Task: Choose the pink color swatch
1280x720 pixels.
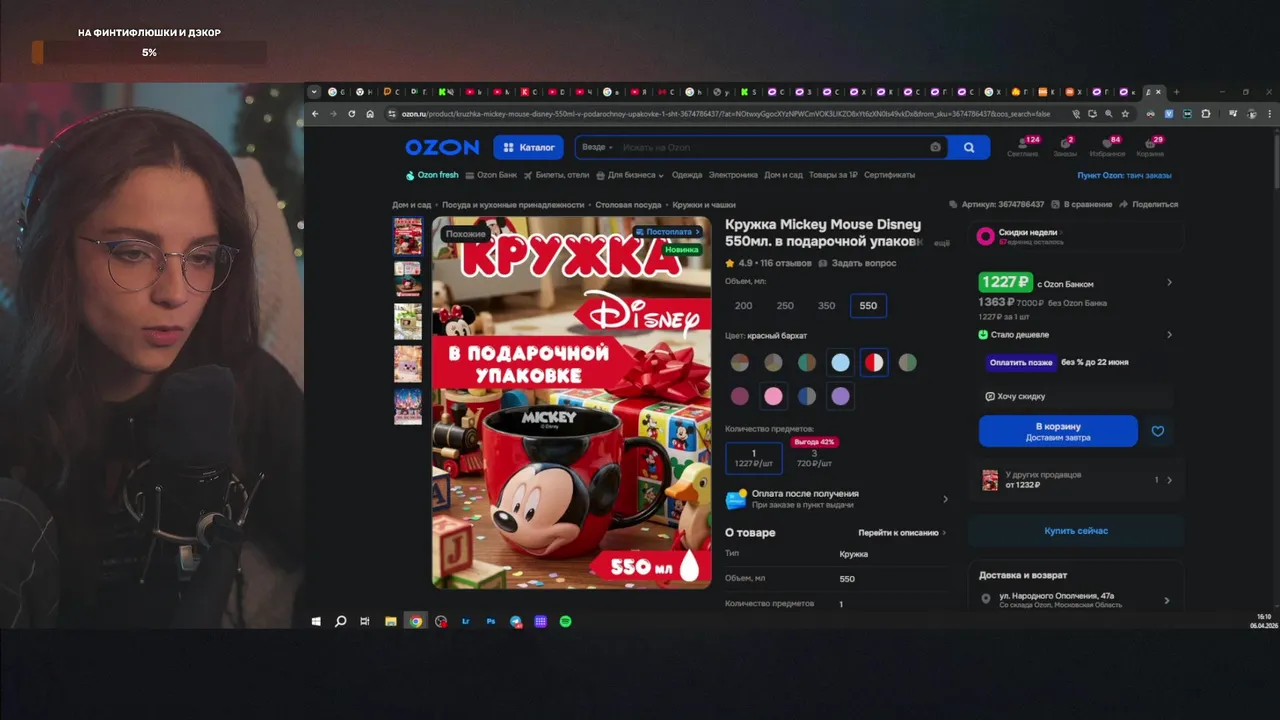Action: point(773,396)
